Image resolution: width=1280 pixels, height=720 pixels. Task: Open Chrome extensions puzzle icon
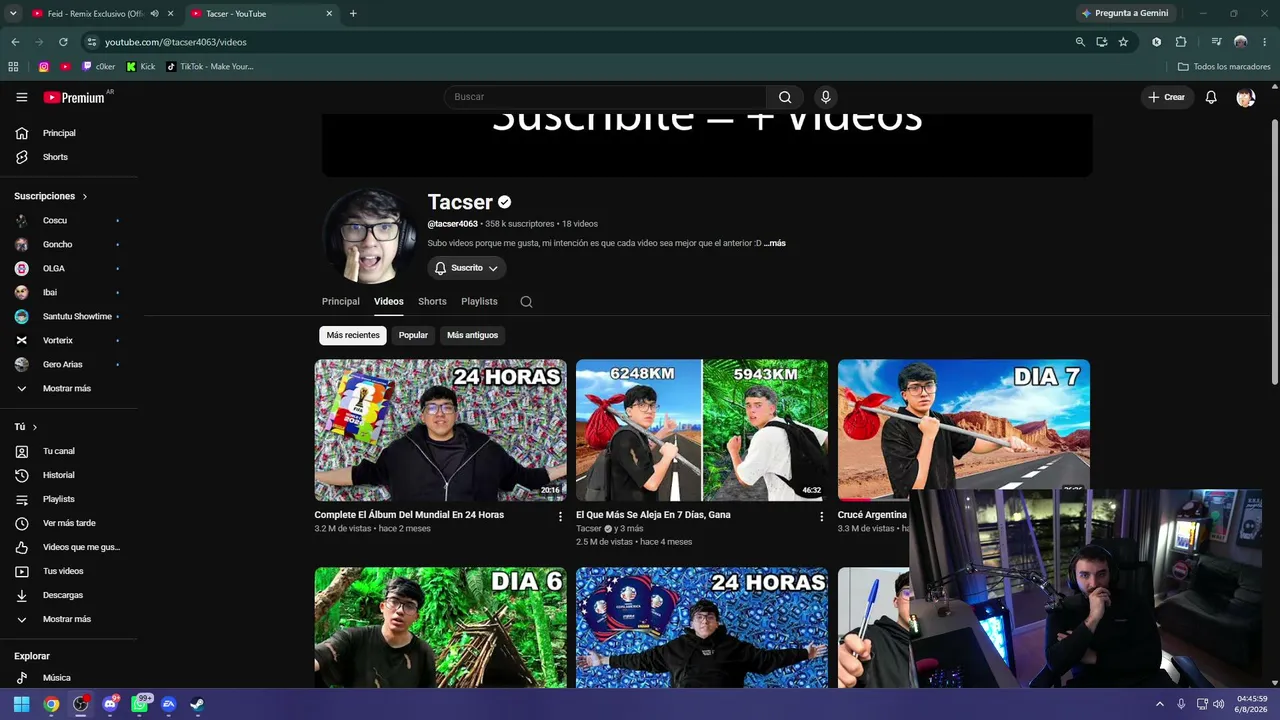point(1181,42)
